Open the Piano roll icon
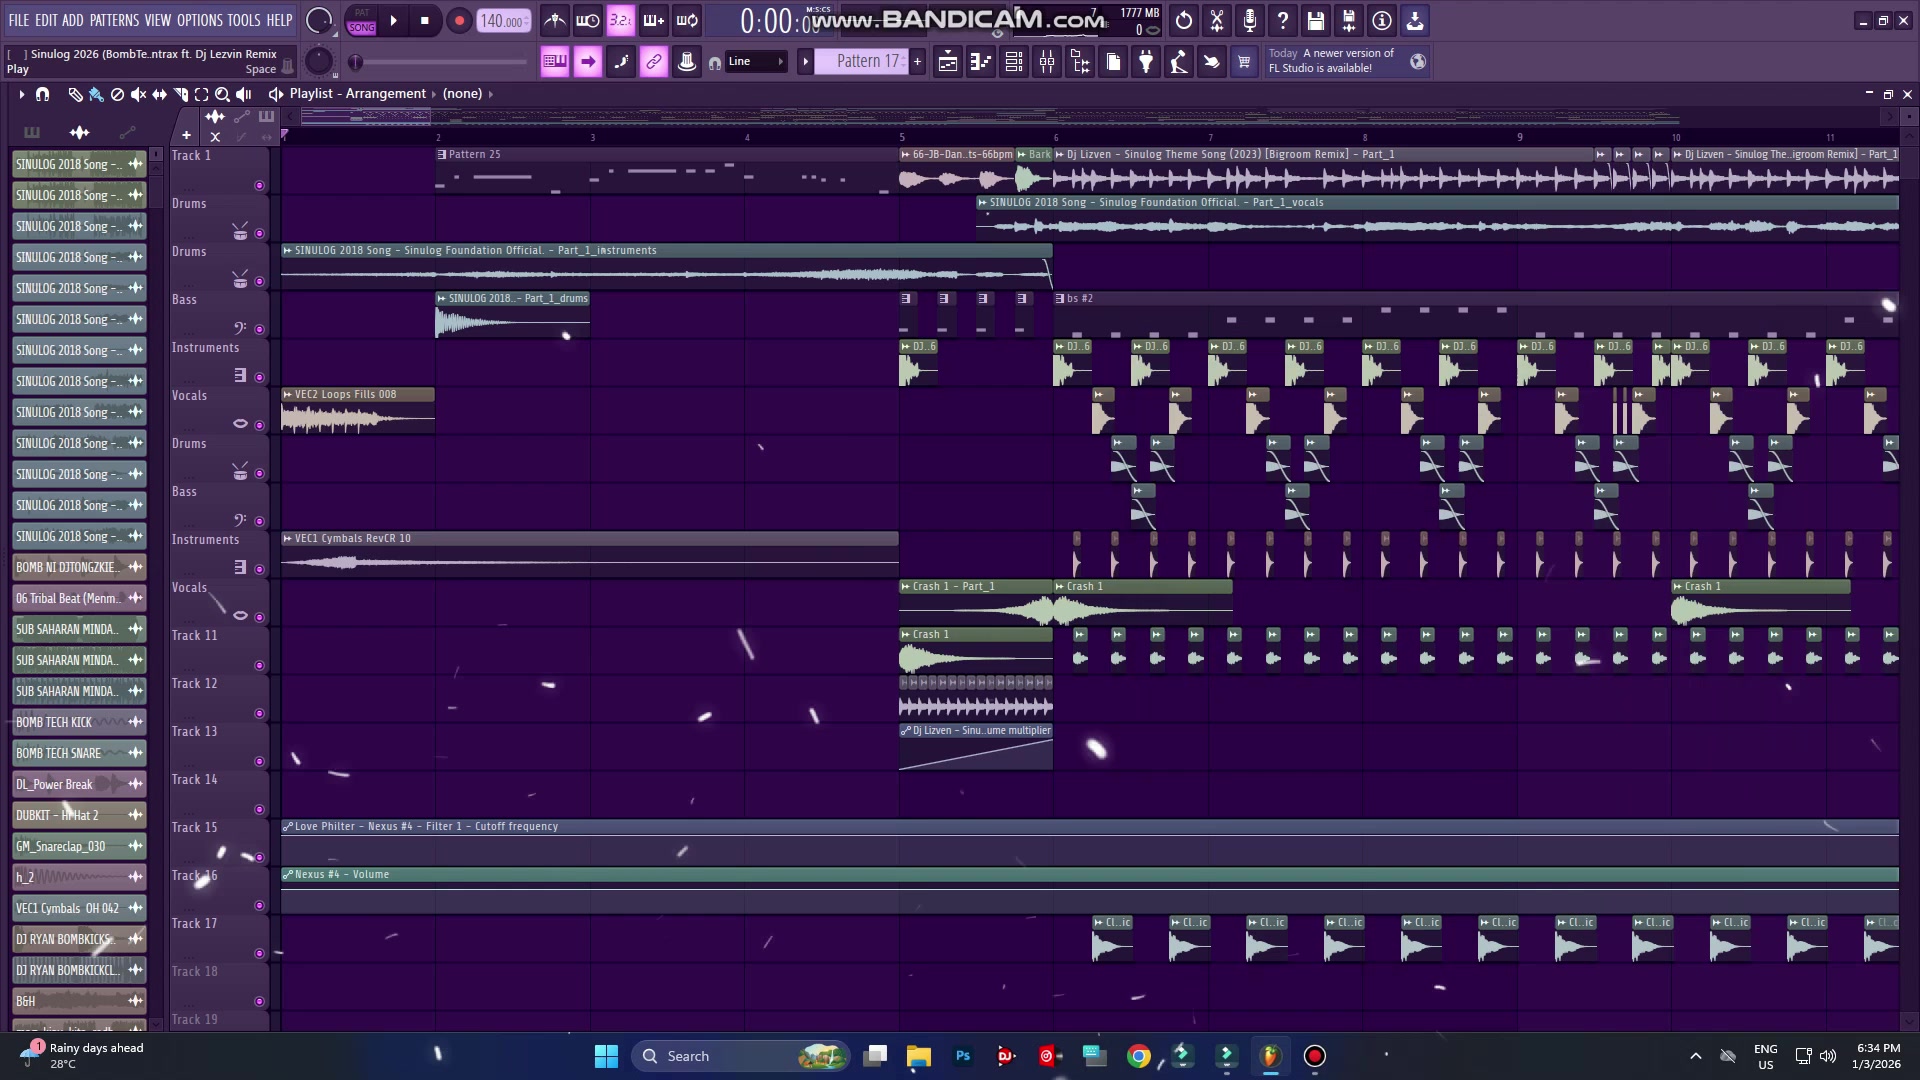Viewport: 1920px width, 1080px height. (981, 62)
